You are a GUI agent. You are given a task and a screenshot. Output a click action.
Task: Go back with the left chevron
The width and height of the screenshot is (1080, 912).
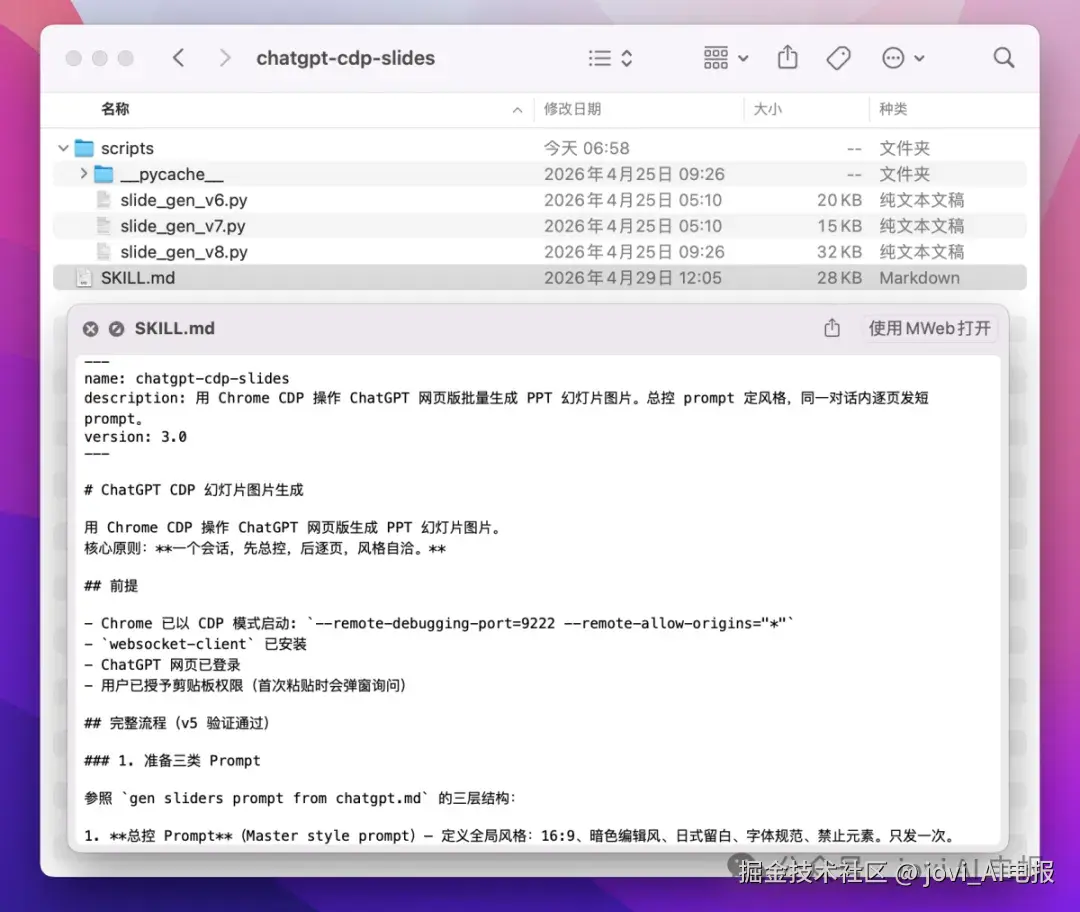[x=178, y=58]
